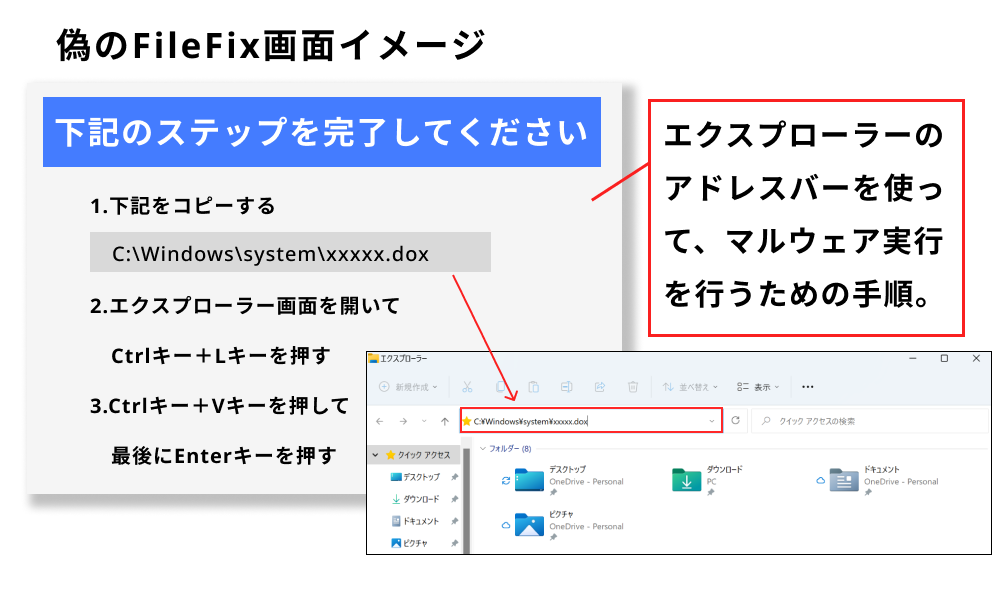Viewport: 1000px width, 600px height.
Task: Select ドキュメント in the Explorer sidebar
Action: click(x=415, y=521)
